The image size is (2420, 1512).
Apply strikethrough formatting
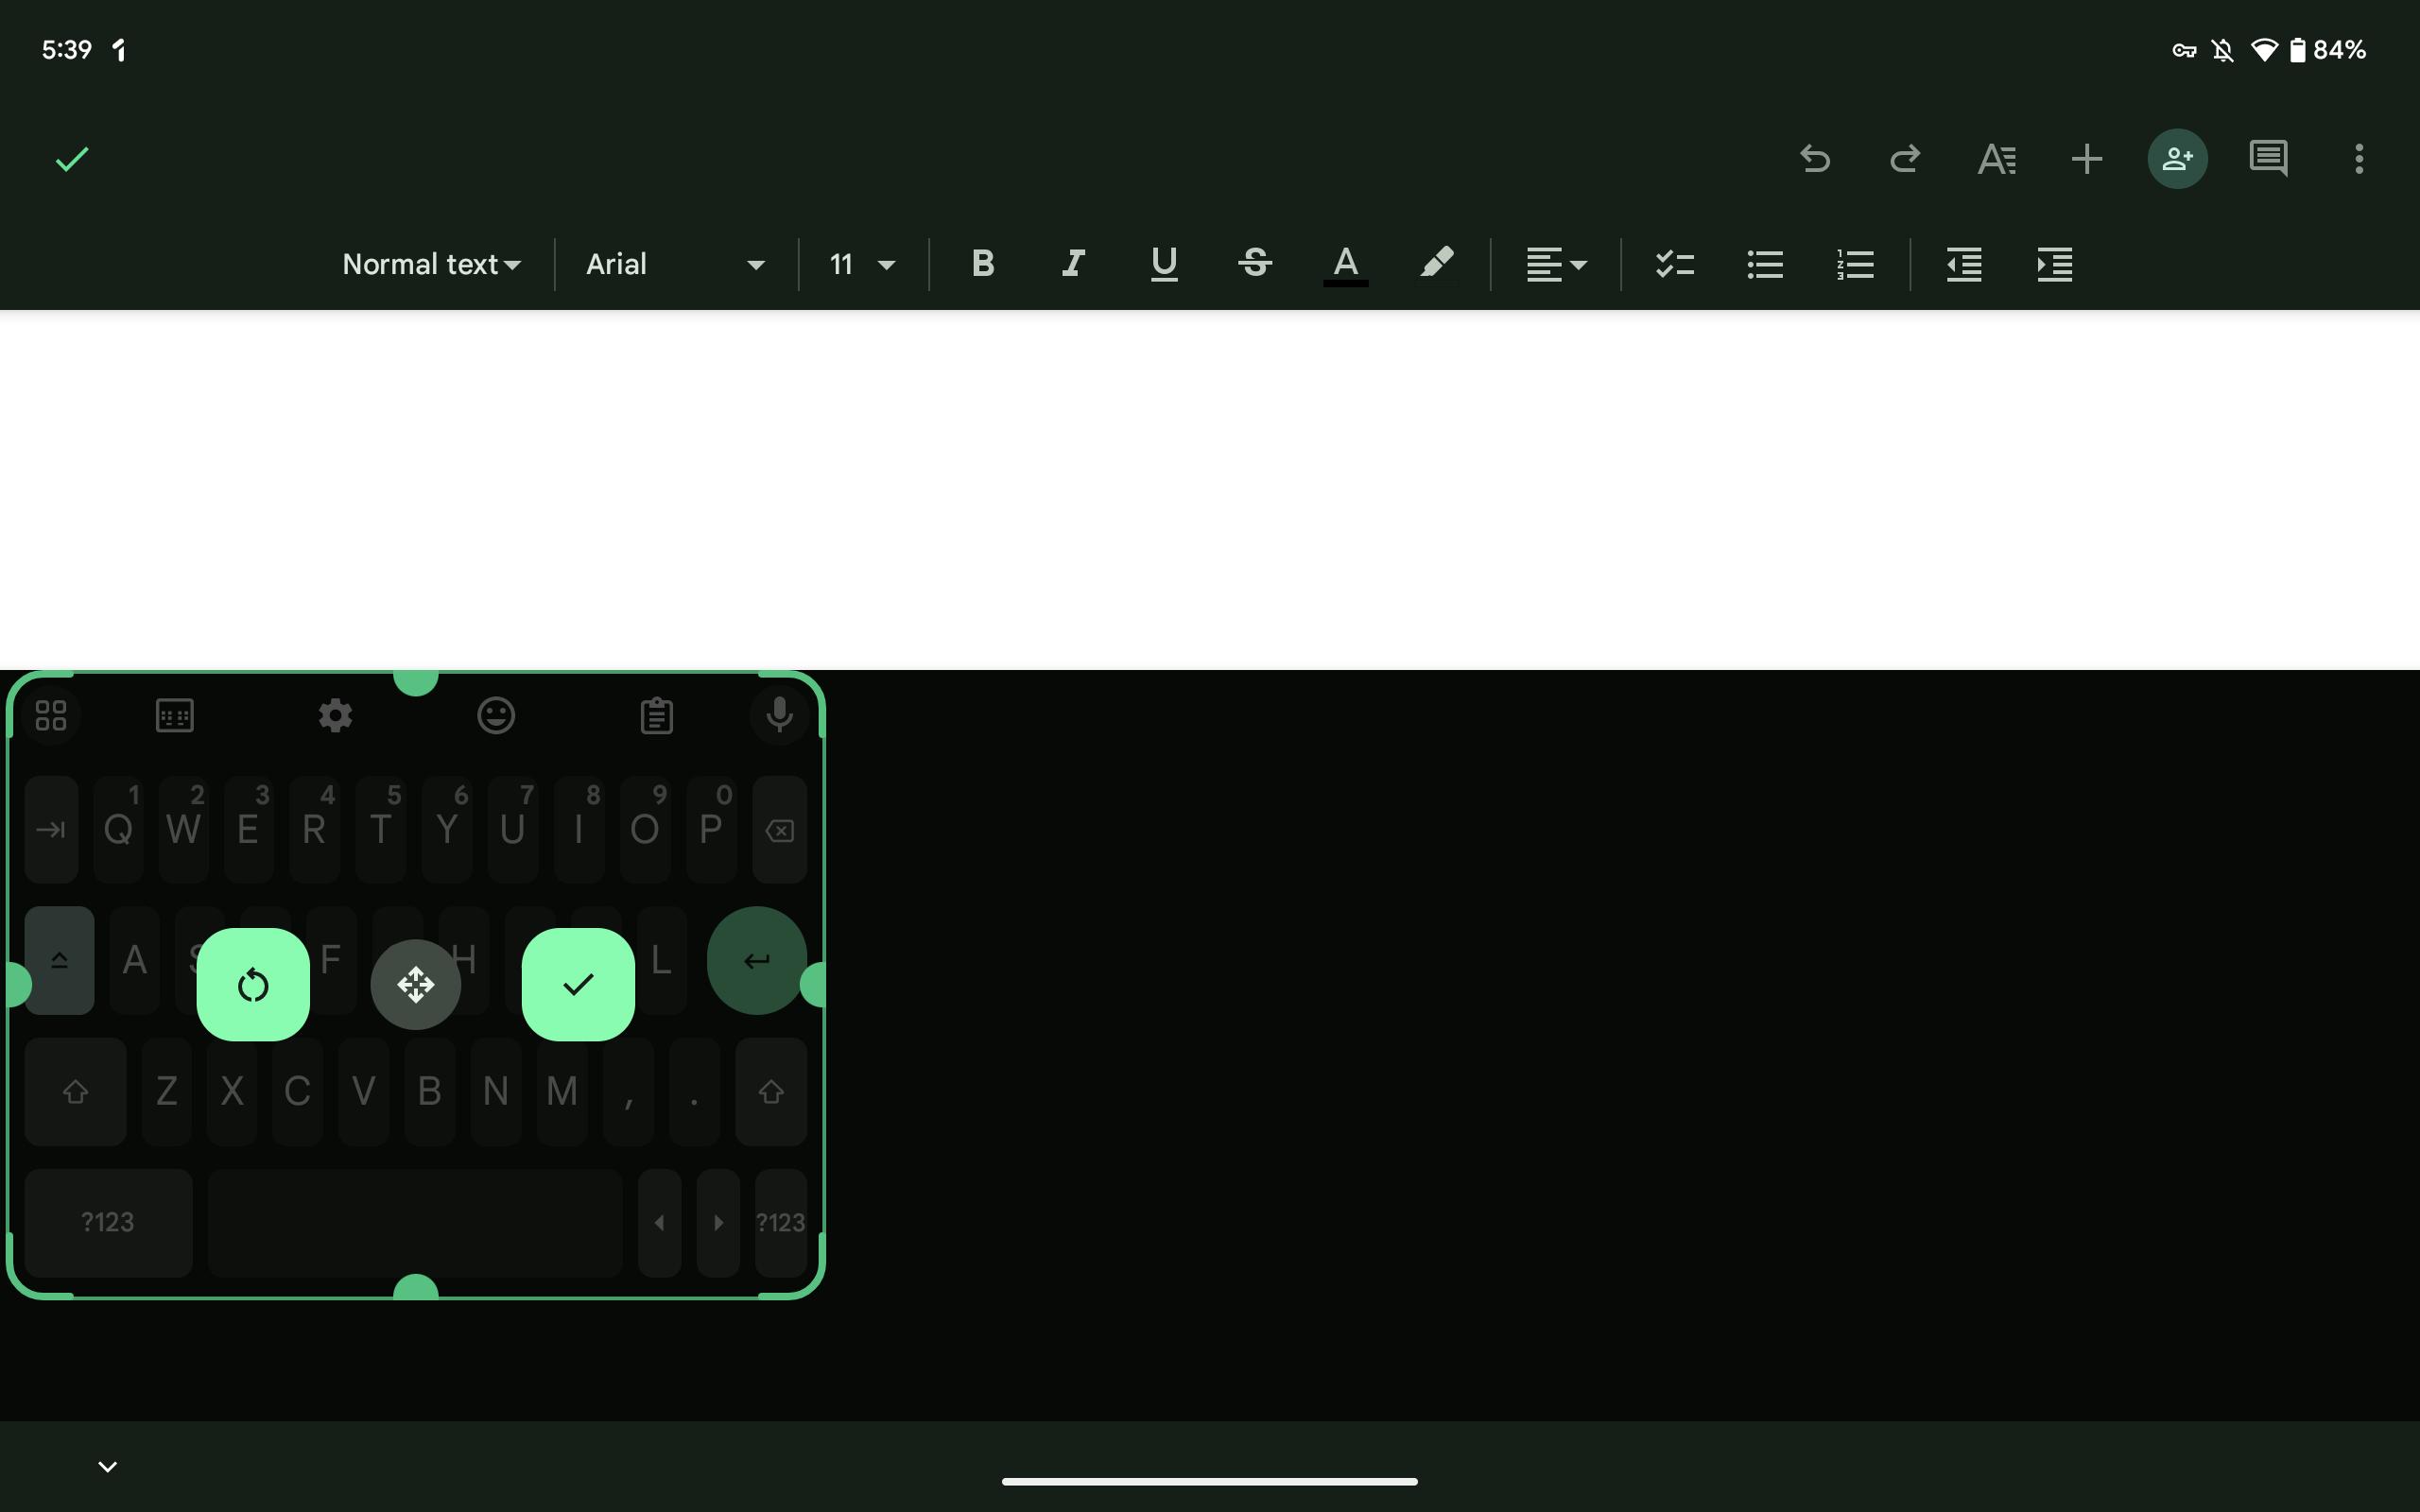(x=1255, y=263)
